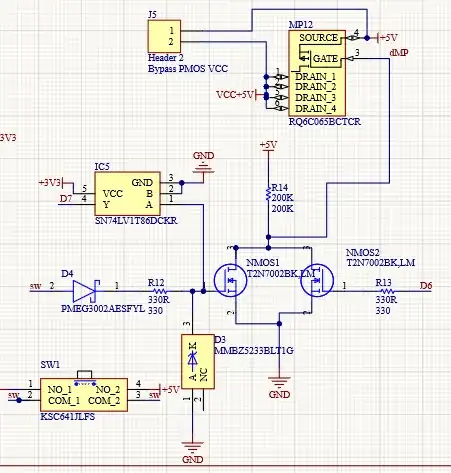Click the D6 net label

426,286
